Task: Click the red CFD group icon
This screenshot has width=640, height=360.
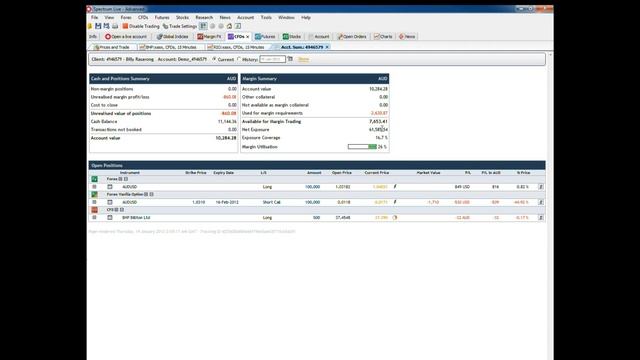Action: click(x=95, y=210)
